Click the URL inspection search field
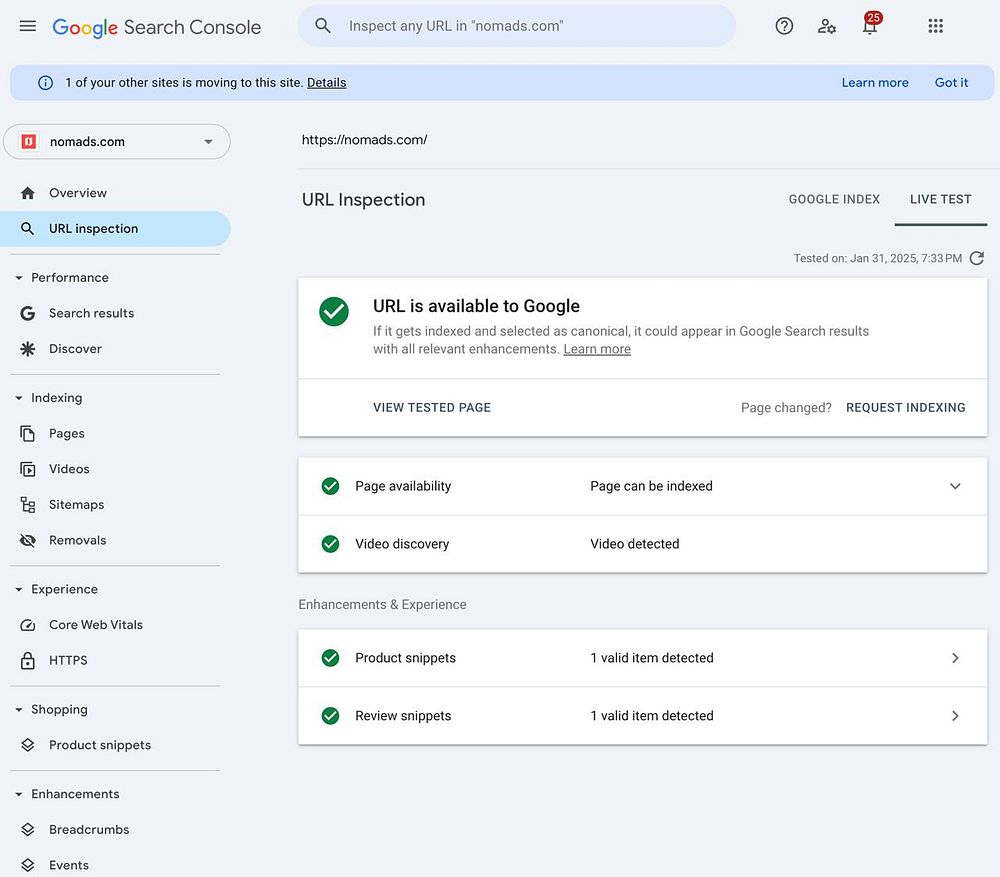 click(530, 26)
